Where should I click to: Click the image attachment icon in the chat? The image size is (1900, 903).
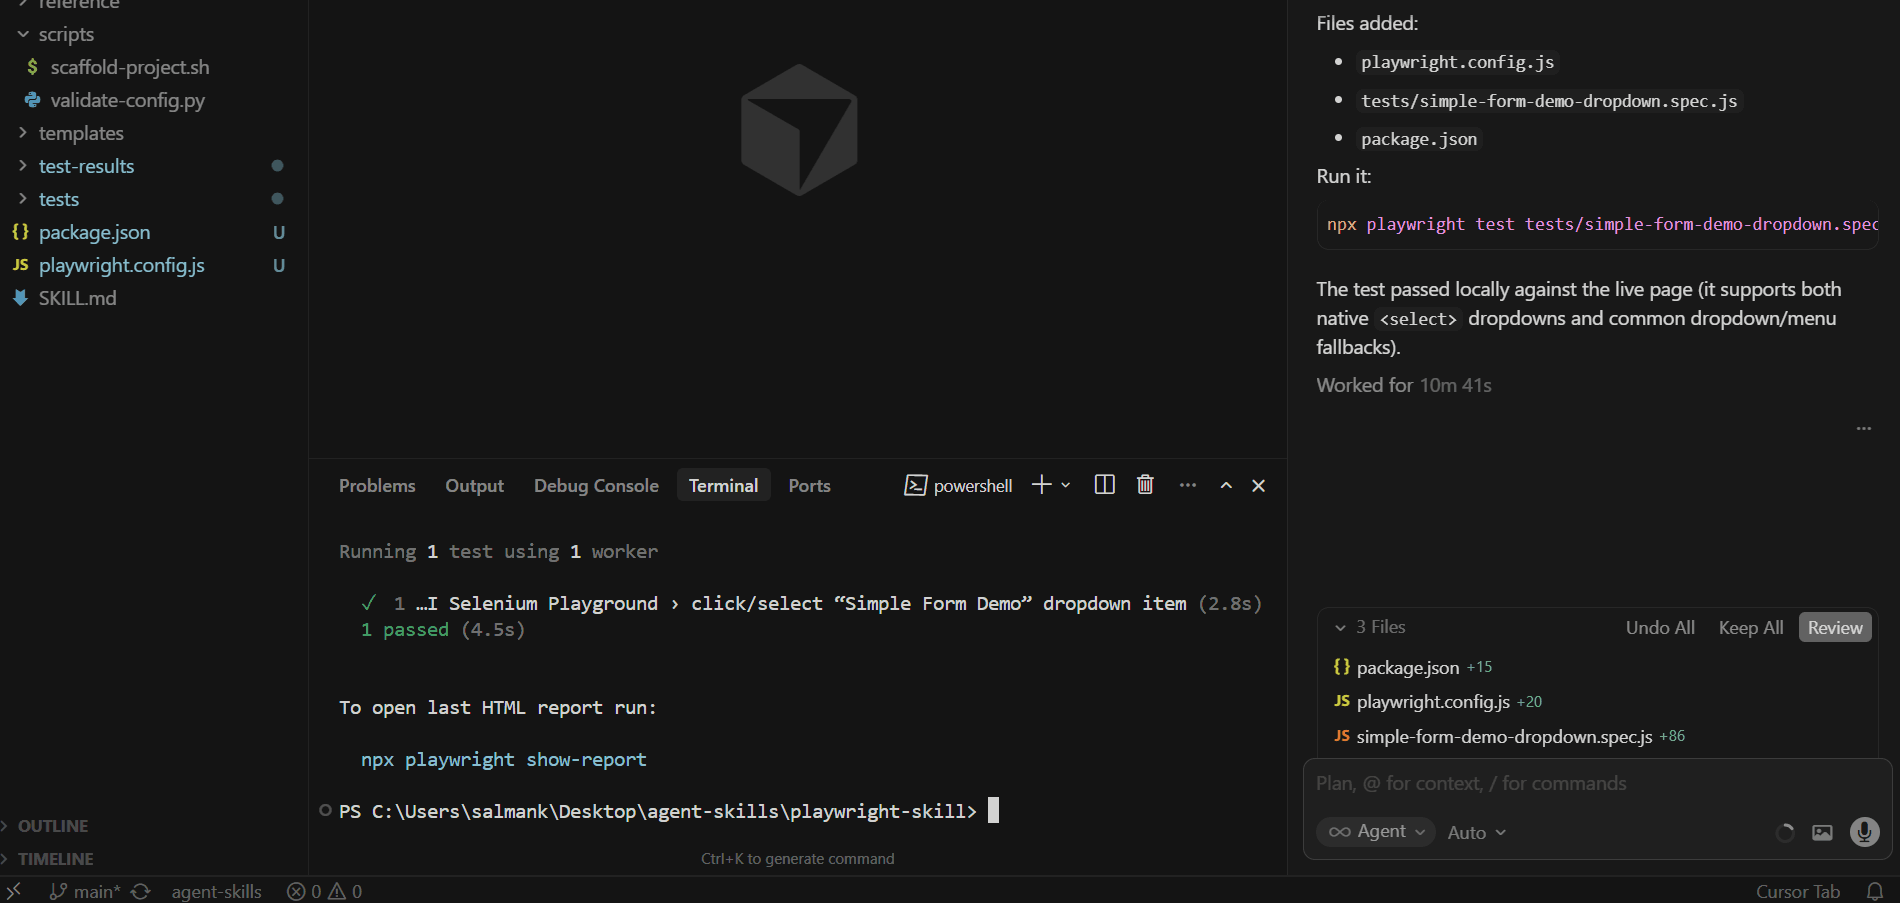(x=1822, y=832)
